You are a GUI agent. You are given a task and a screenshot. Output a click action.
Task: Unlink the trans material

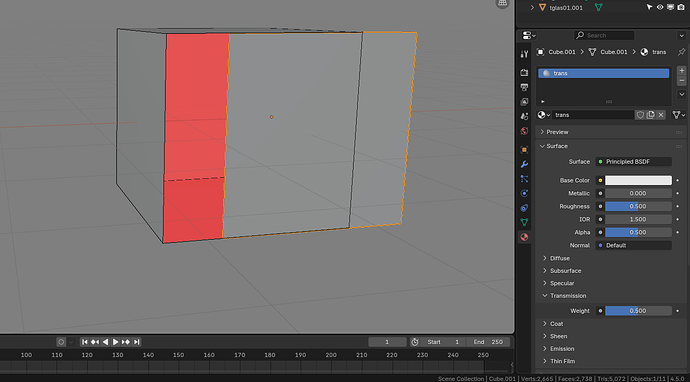click(661, 115)
